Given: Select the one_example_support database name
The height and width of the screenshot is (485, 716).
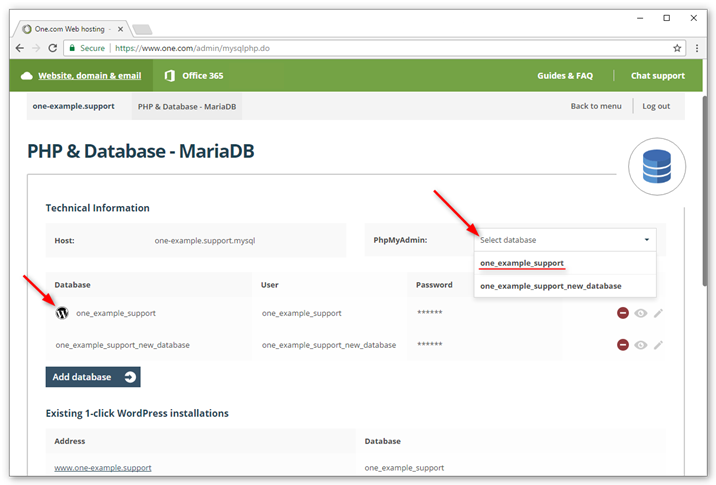Looking at the screenshot, I should click(116, 313).
